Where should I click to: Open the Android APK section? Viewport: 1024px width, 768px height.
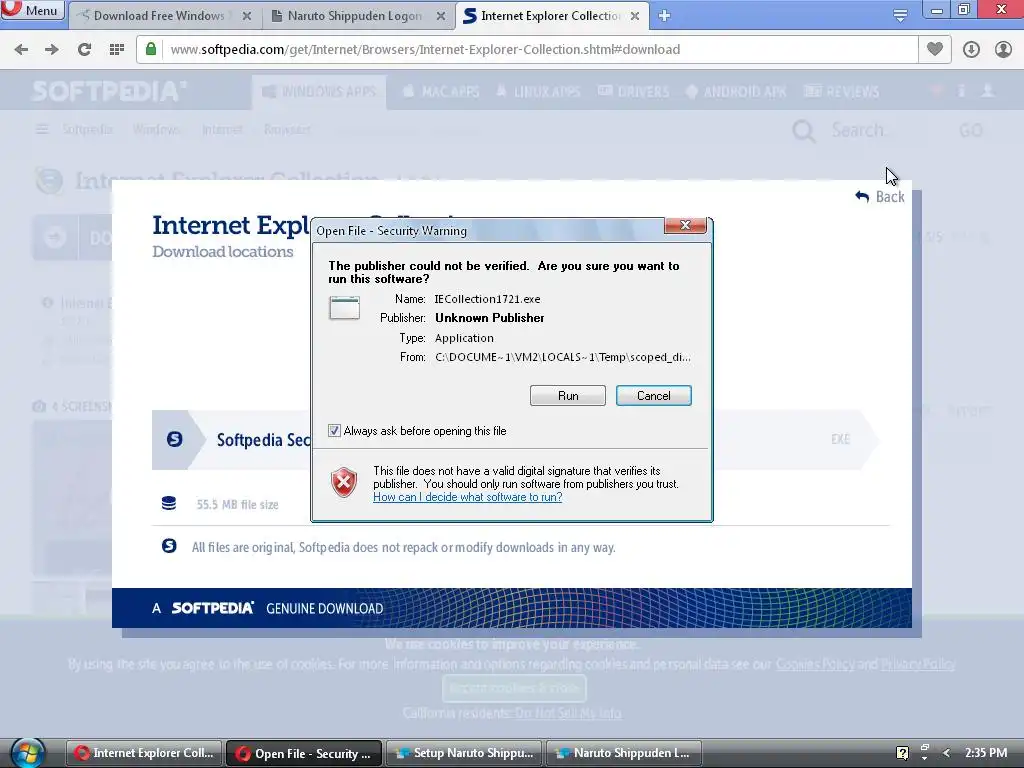tap(736, 92)
